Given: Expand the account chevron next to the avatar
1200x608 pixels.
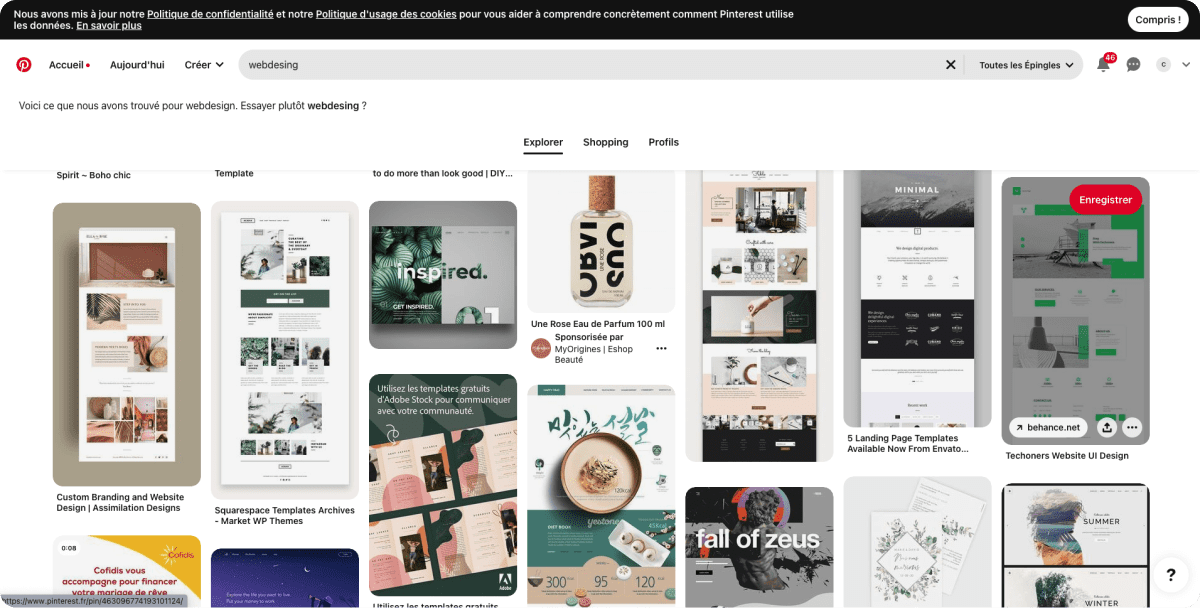Looking at the screenshot, I should click(x=1185, y=64).
